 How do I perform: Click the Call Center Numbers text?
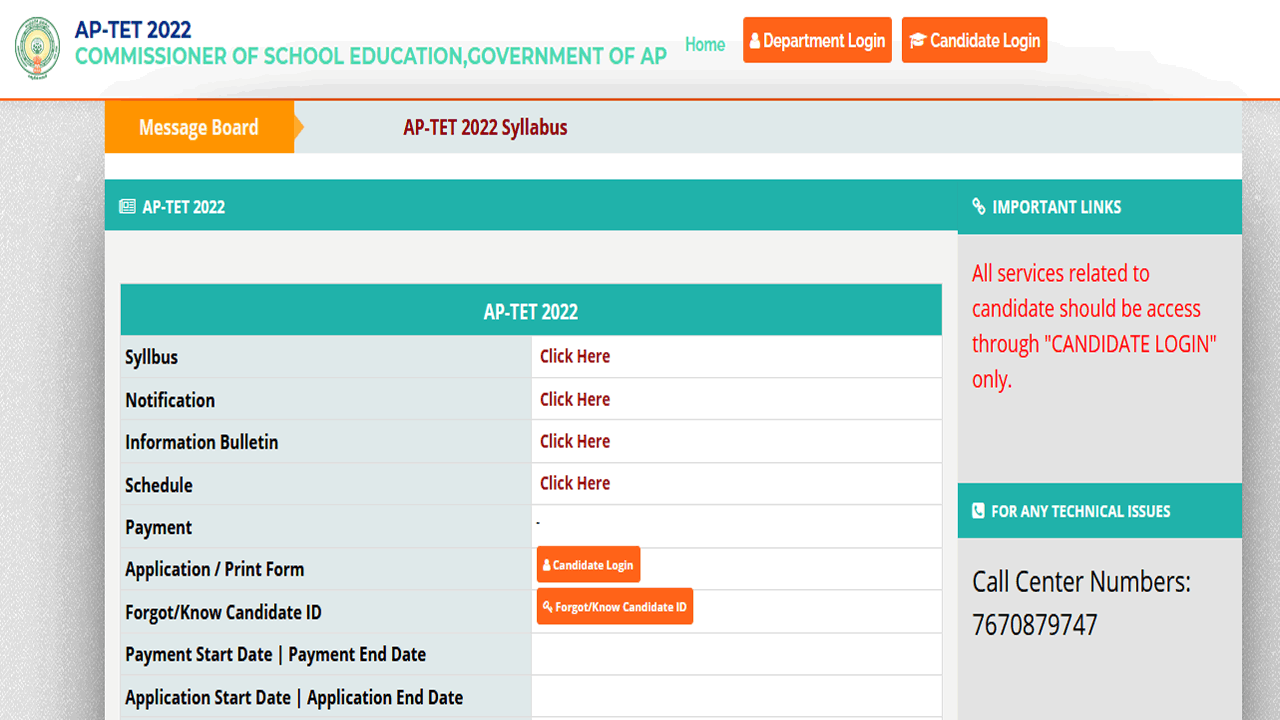click(x=1081, y=581)
